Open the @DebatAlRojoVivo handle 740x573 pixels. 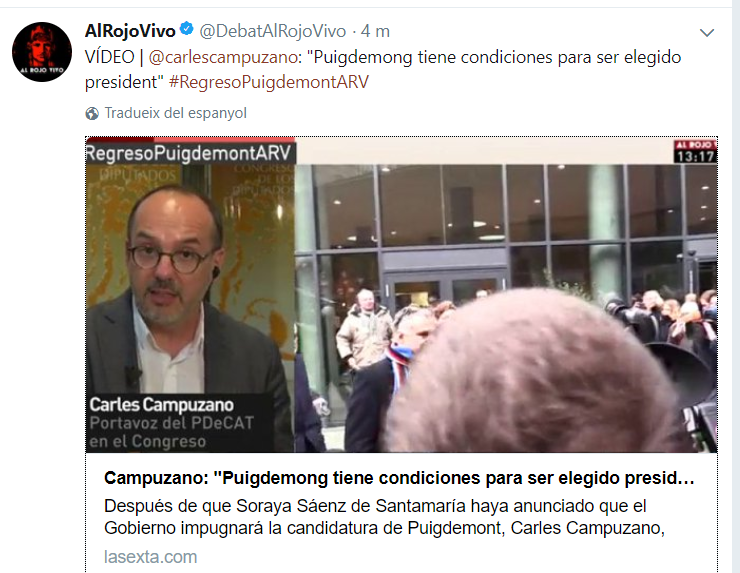[x=273, y=31]
